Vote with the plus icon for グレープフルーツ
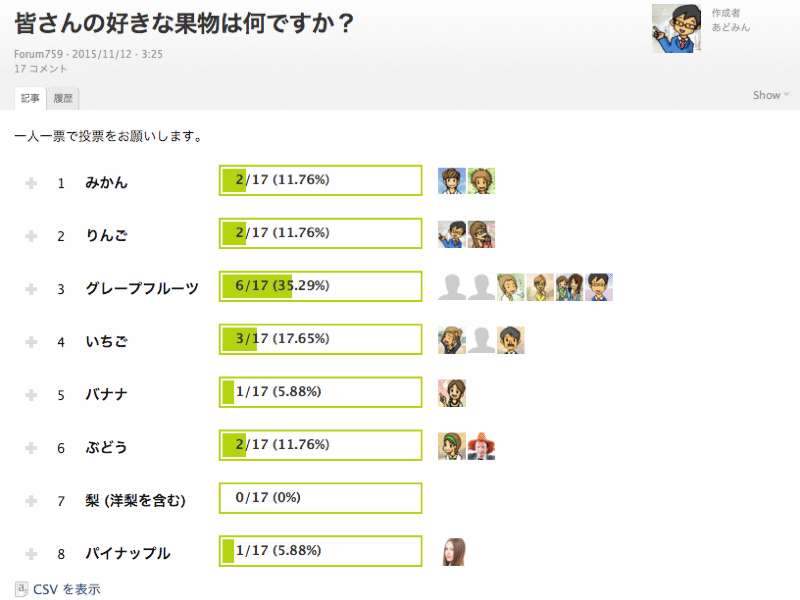This screenshot has height=600, width=800. (x=31, y=289)
